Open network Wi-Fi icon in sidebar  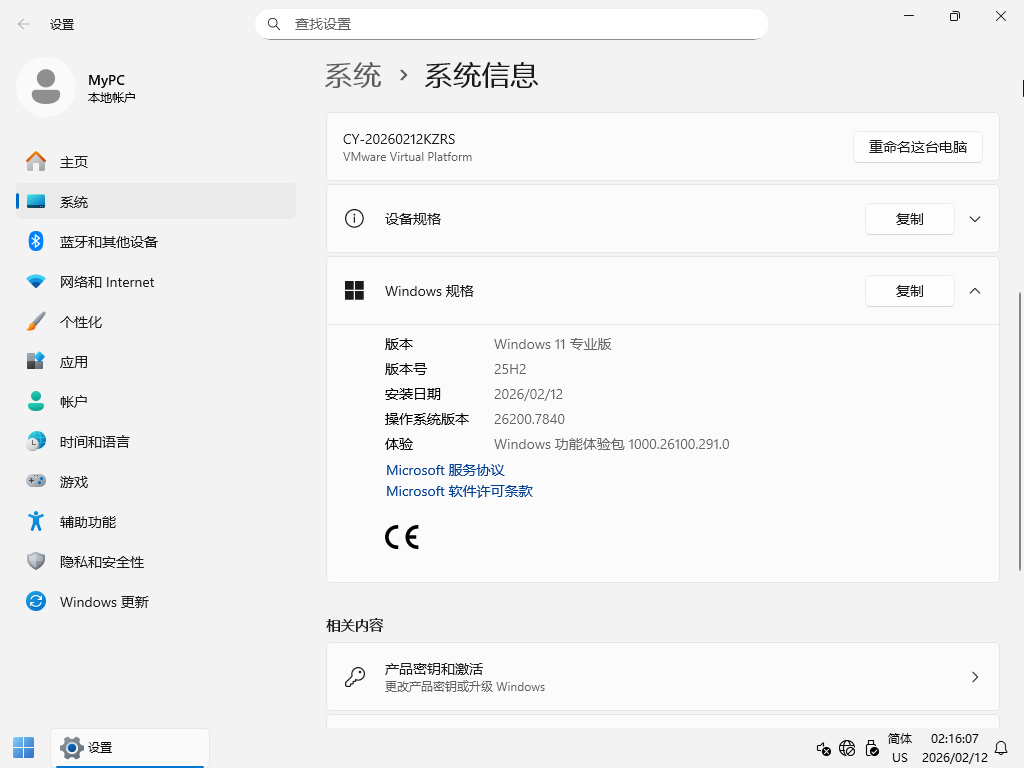tap(36, 282)
